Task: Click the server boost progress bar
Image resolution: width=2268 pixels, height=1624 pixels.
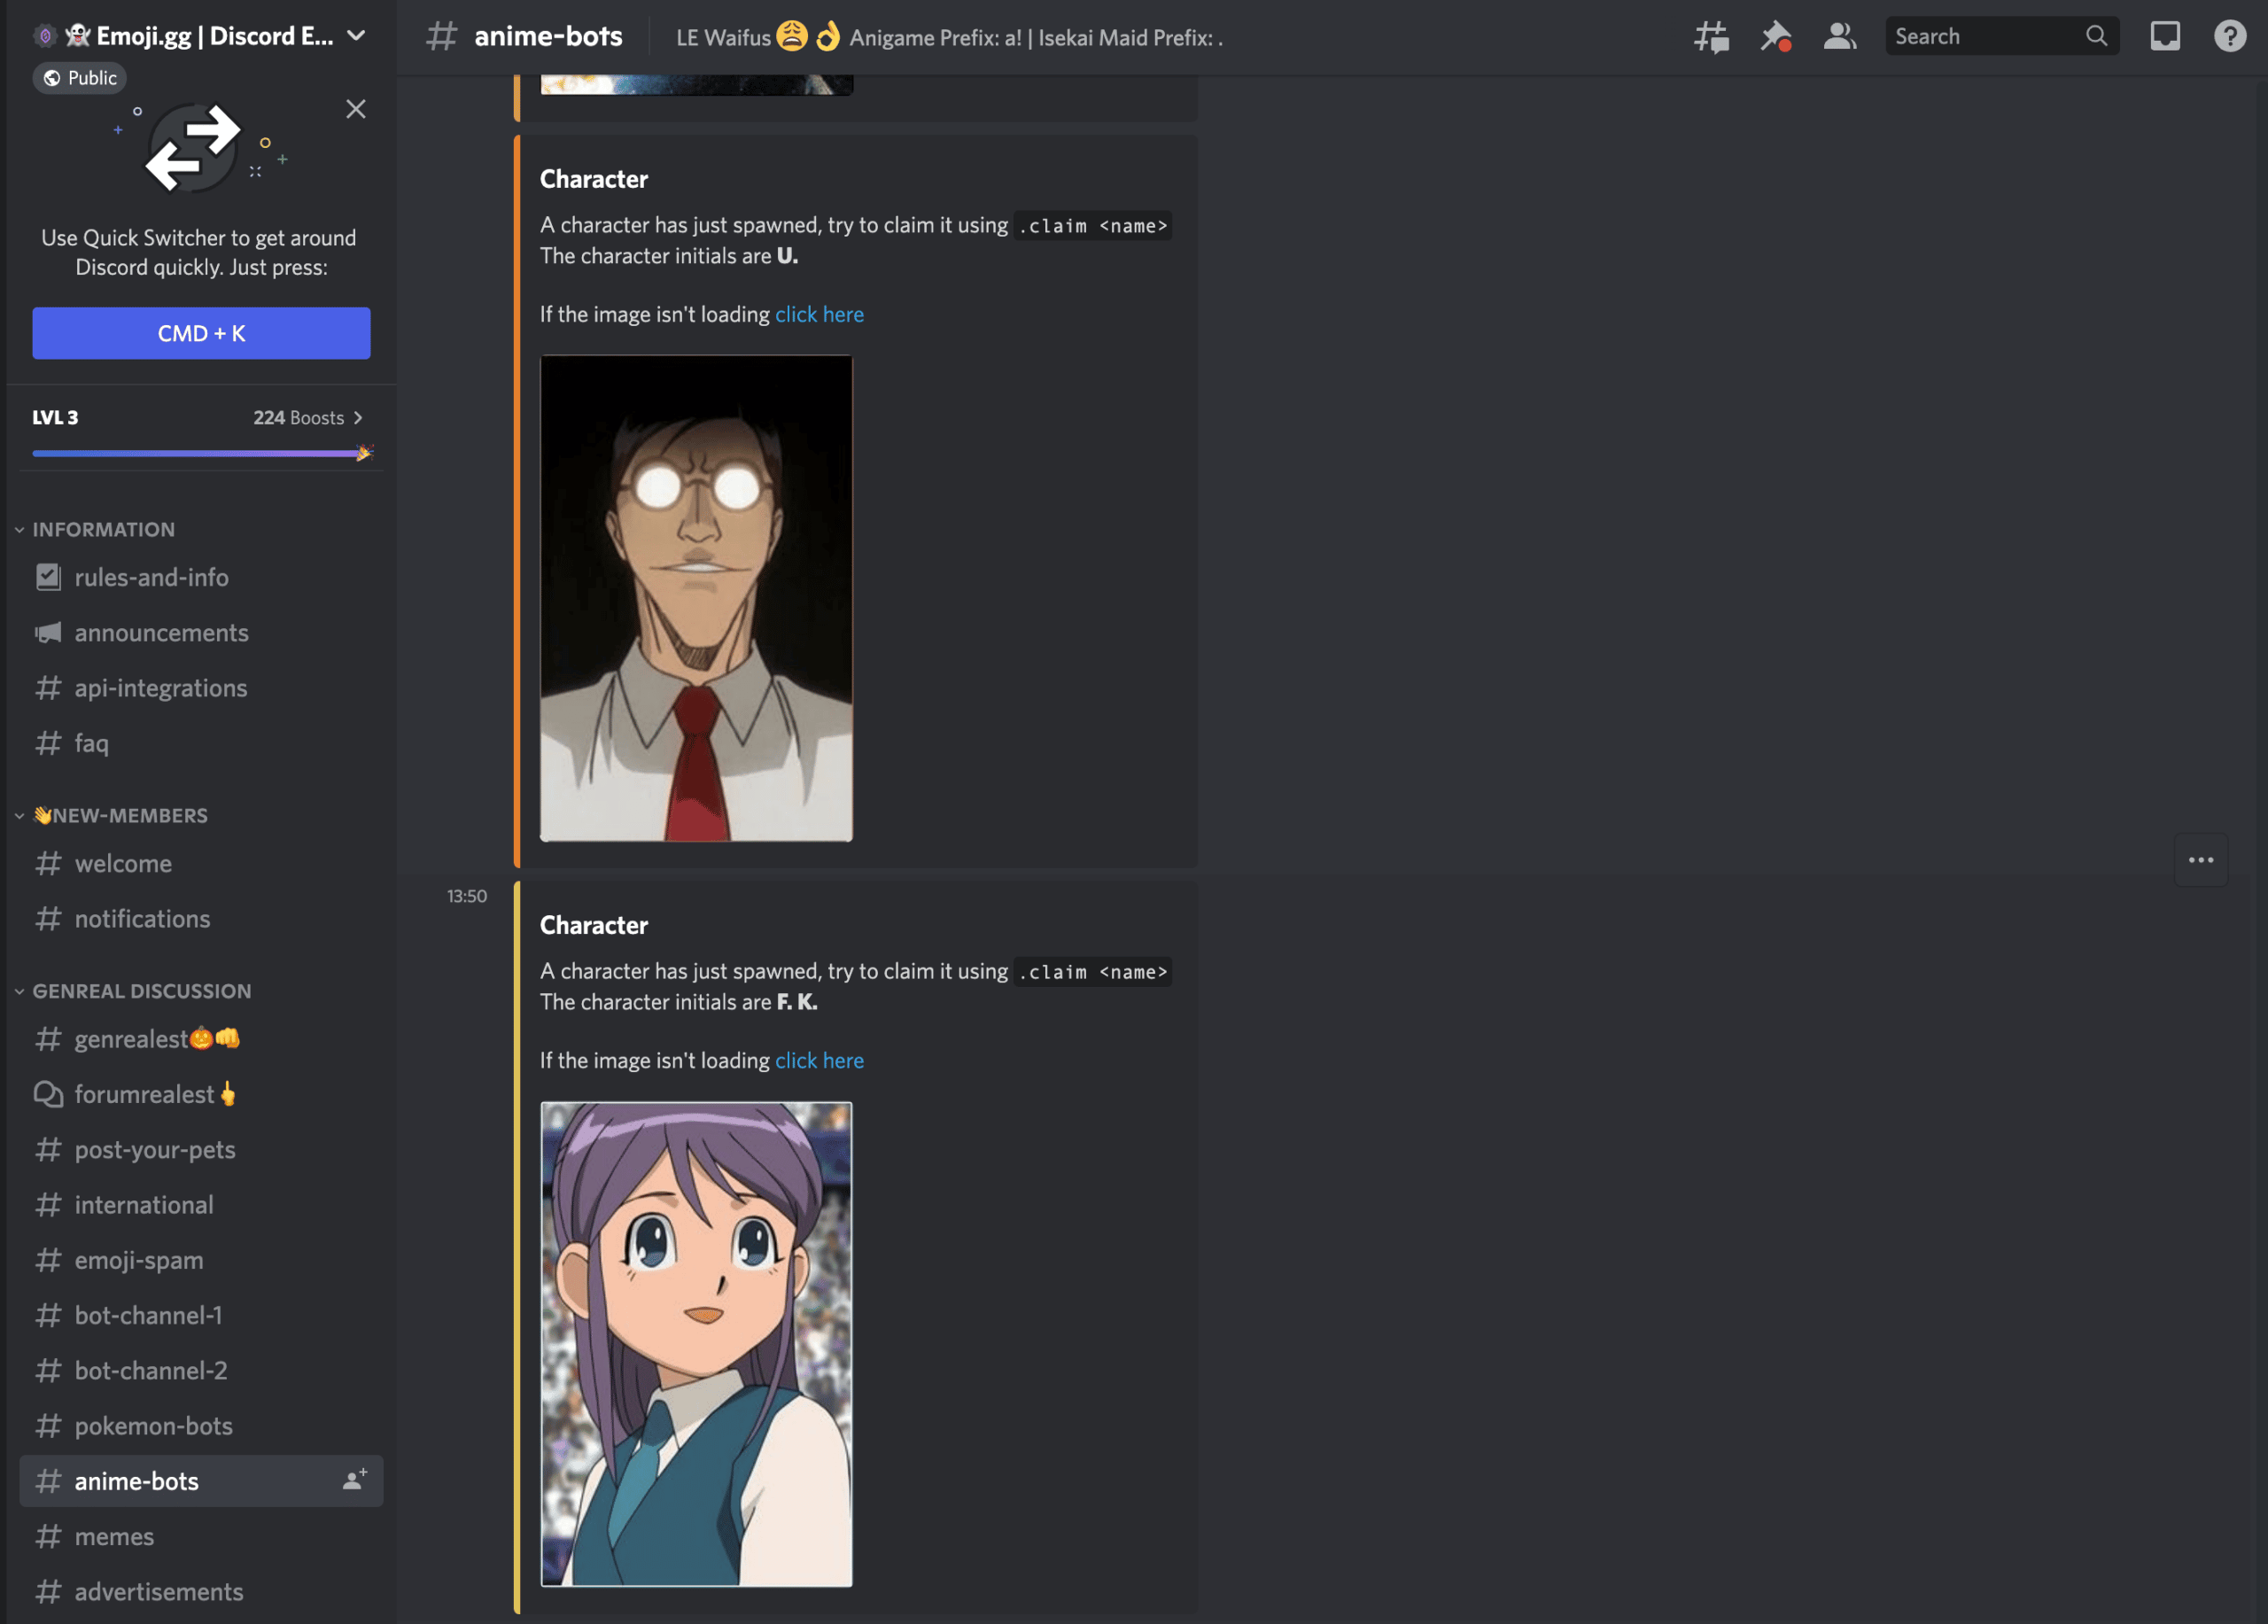Action: (197, 454)
